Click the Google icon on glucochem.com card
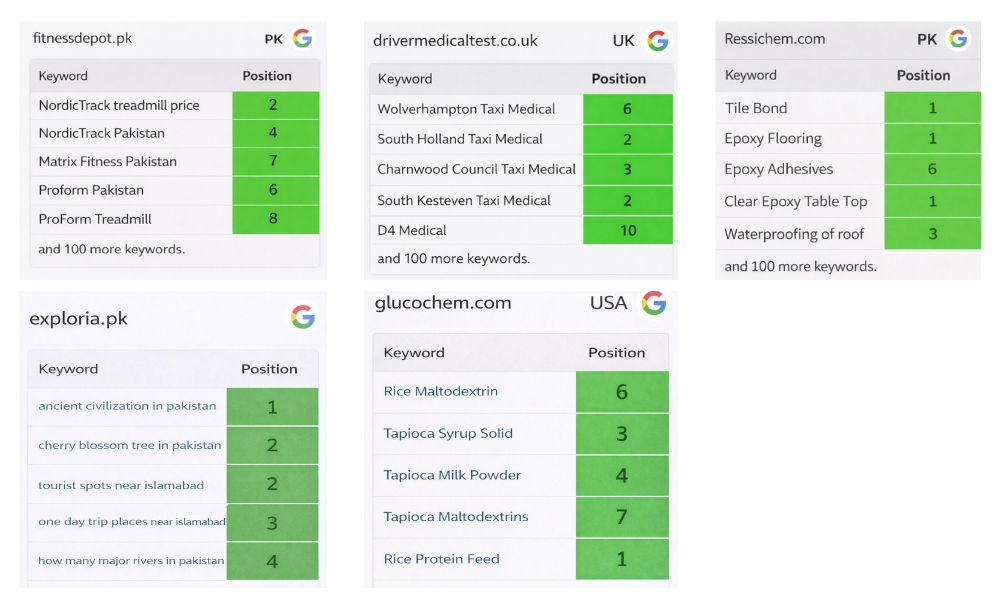The image size is (1000, 600). coord(654,303)
